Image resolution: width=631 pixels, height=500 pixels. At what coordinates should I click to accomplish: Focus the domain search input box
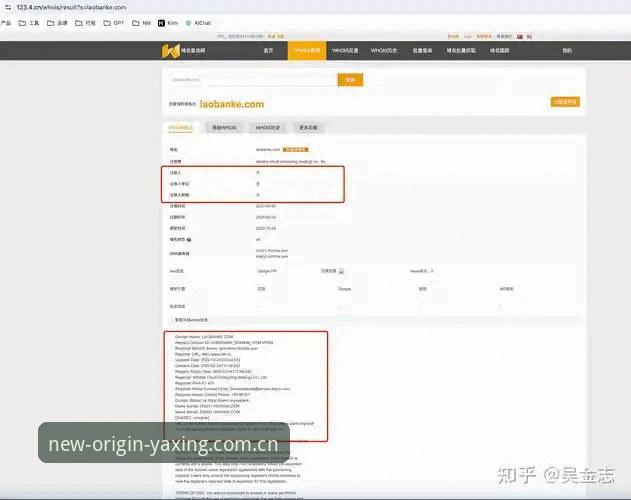click(253, 80)
